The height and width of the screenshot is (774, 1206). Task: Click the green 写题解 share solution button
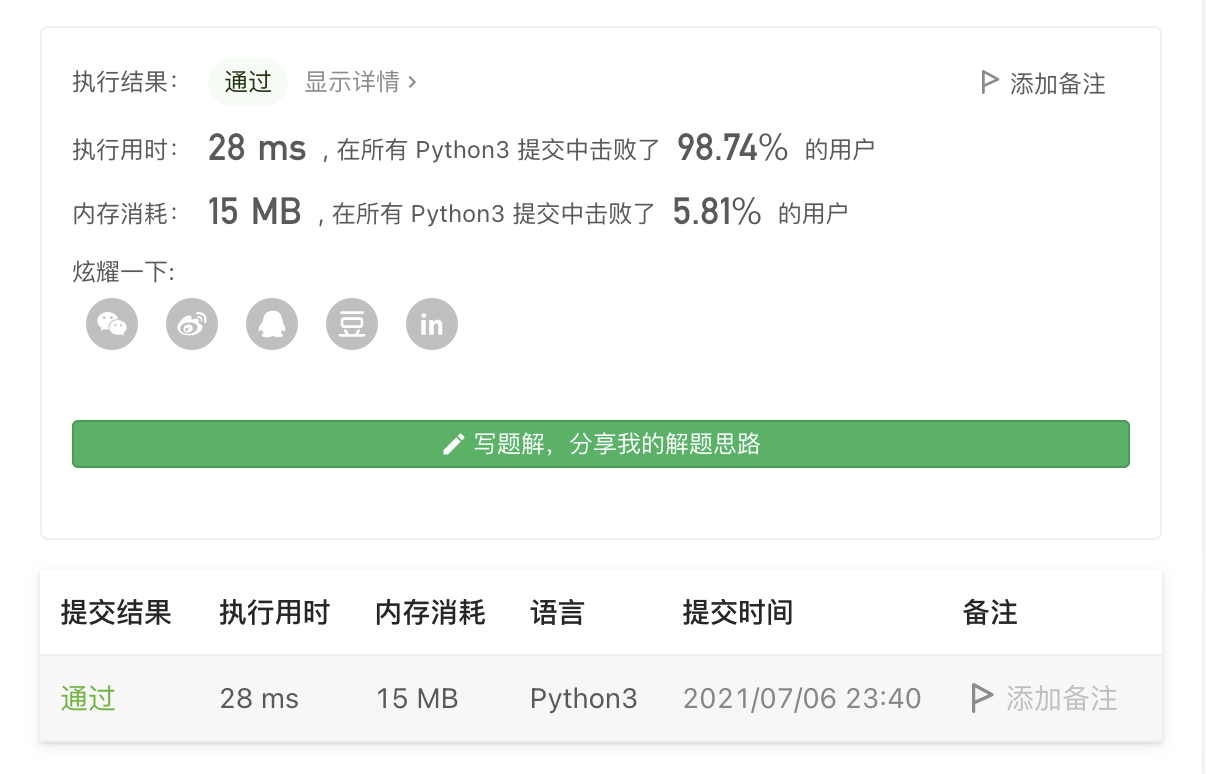coord(600,444)
